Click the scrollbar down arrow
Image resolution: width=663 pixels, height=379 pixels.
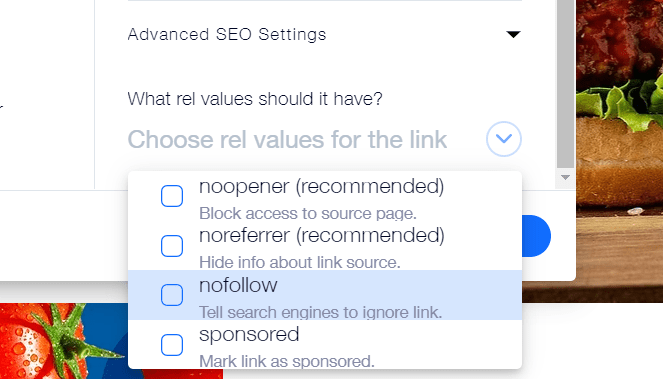click(565, 178)
